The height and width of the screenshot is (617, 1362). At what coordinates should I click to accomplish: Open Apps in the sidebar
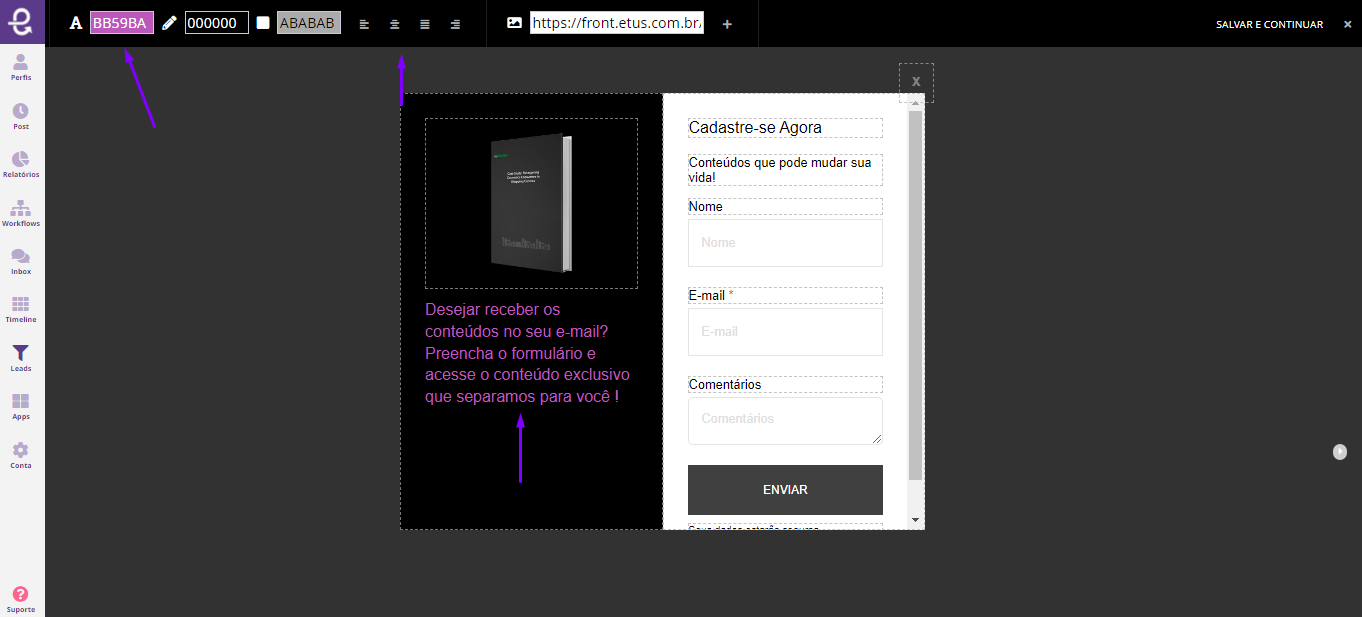[21, 406]
